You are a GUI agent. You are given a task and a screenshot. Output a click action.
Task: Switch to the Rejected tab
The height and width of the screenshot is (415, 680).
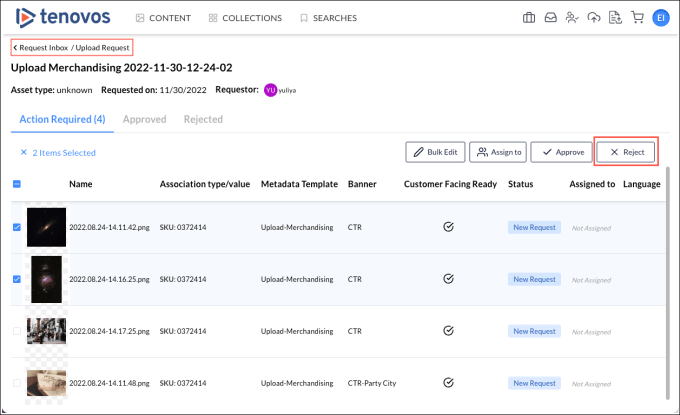coord(203,119)
